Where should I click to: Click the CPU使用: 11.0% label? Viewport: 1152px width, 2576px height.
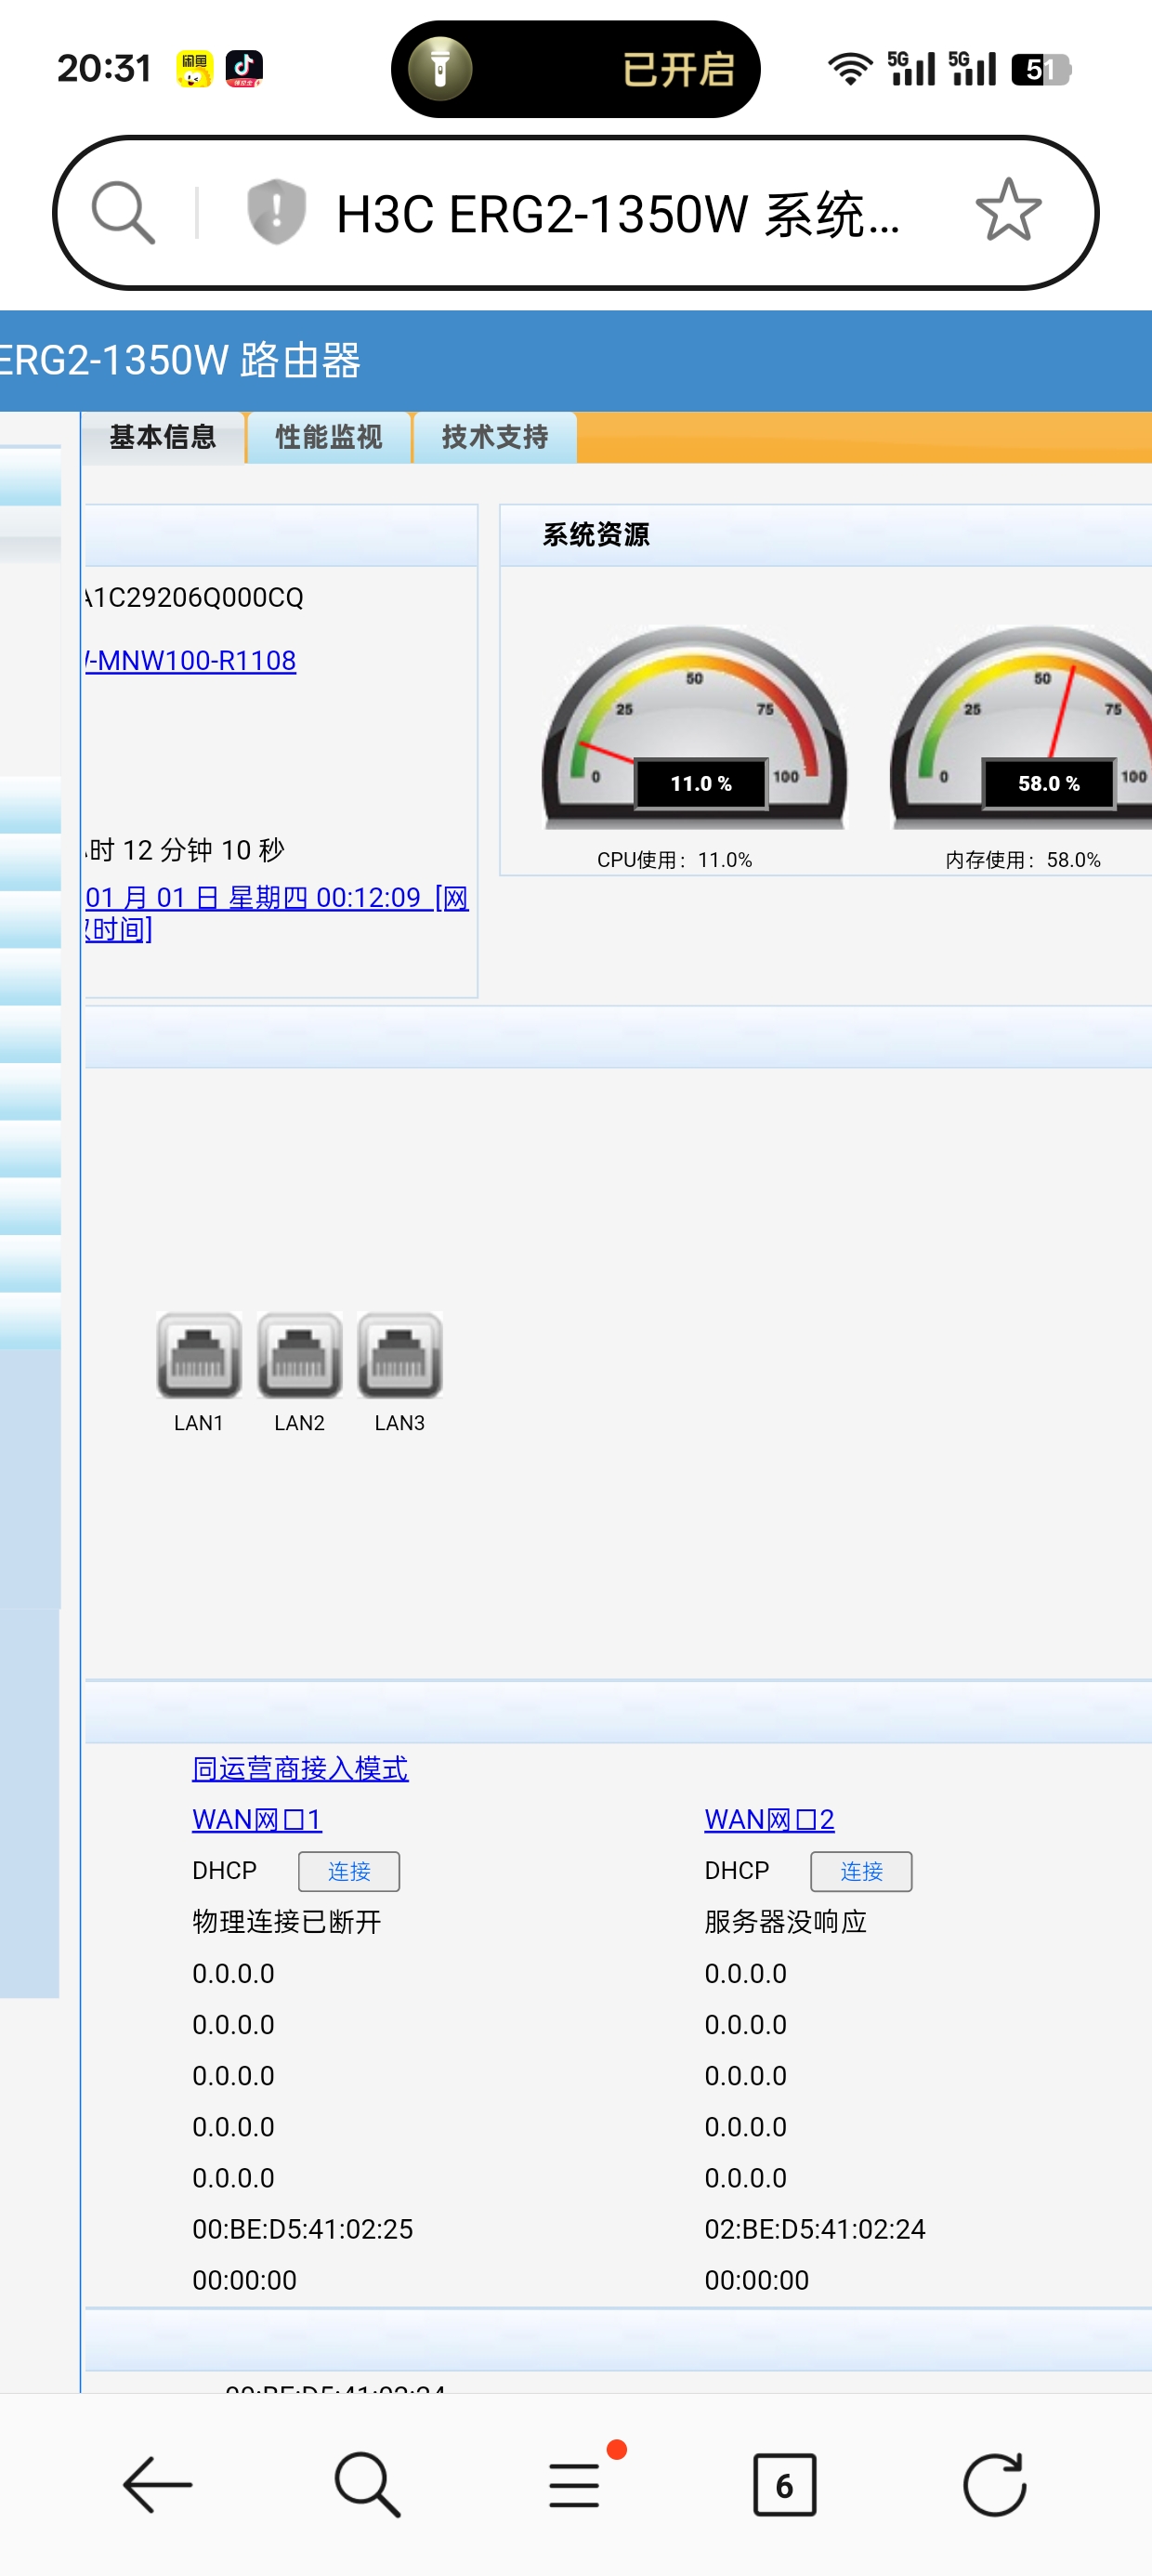coord(674,860)
